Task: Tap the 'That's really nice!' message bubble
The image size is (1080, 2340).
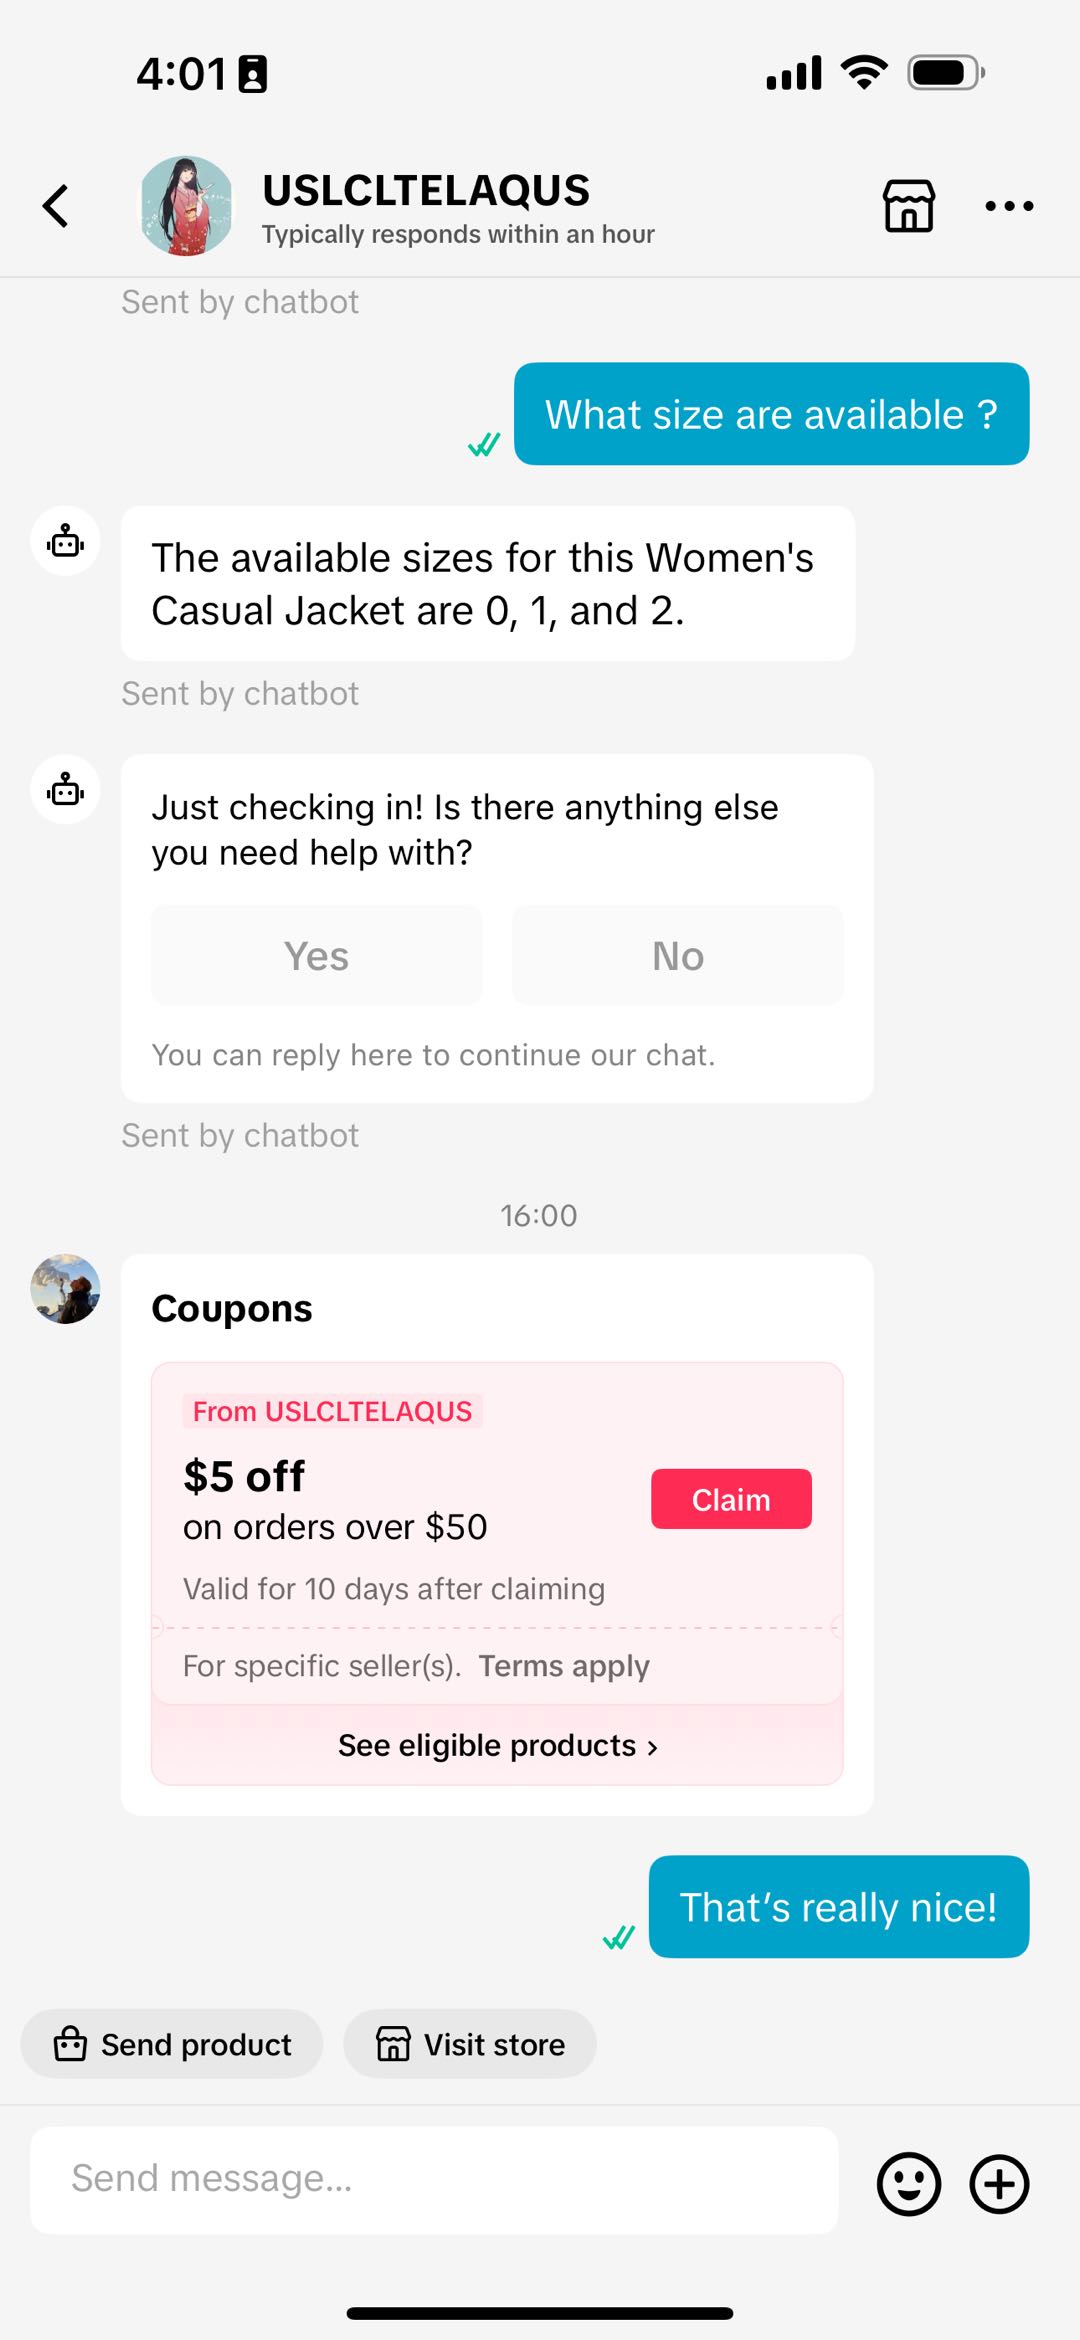Action: click(x=838, y=1907)
